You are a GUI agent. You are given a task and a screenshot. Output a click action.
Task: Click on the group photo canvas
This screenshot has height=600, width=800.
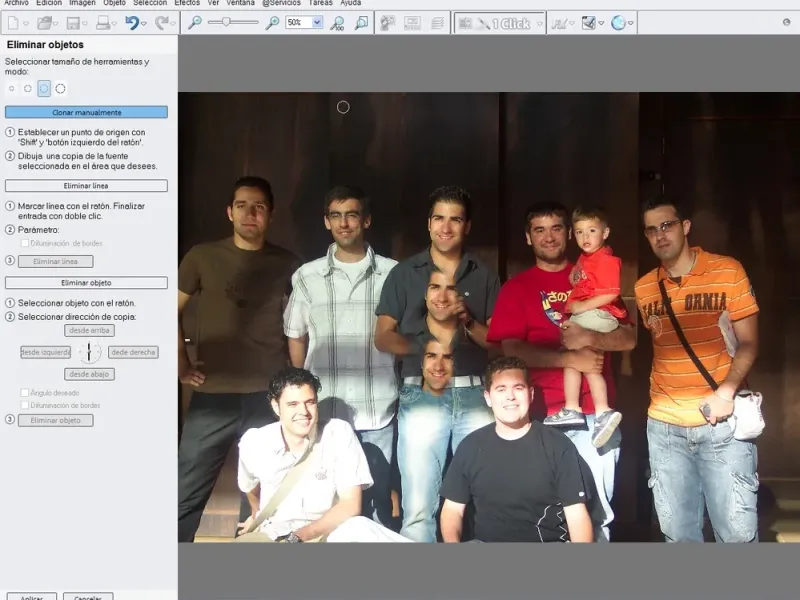[489, 317]
